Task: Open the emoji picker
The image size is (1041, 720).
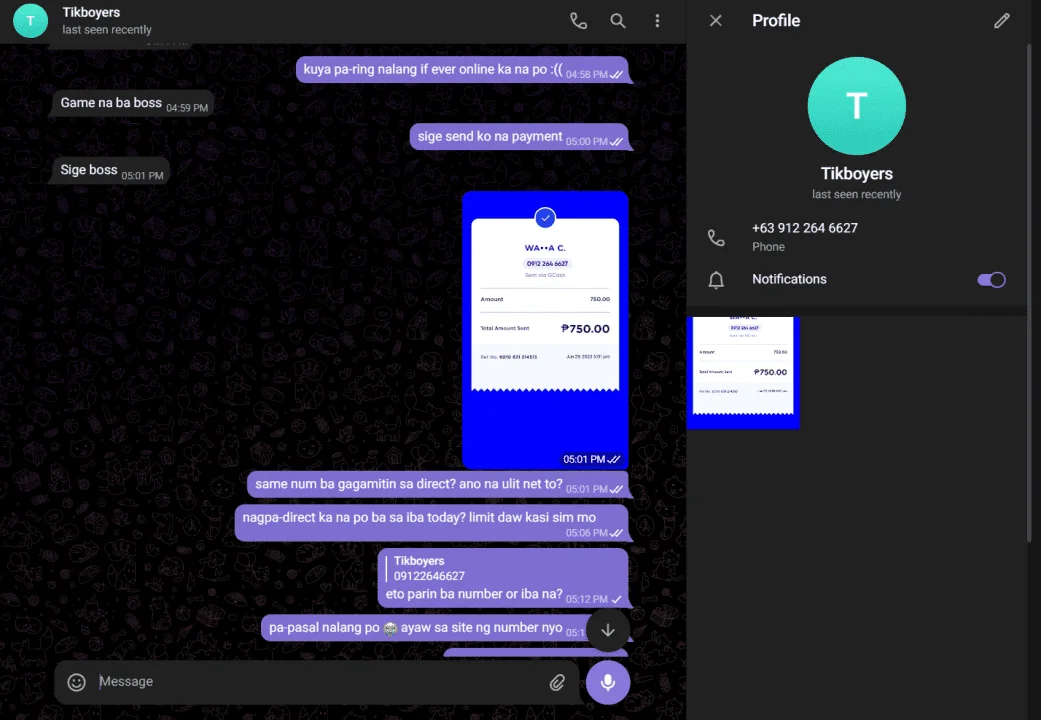Action: click(76, 682)
